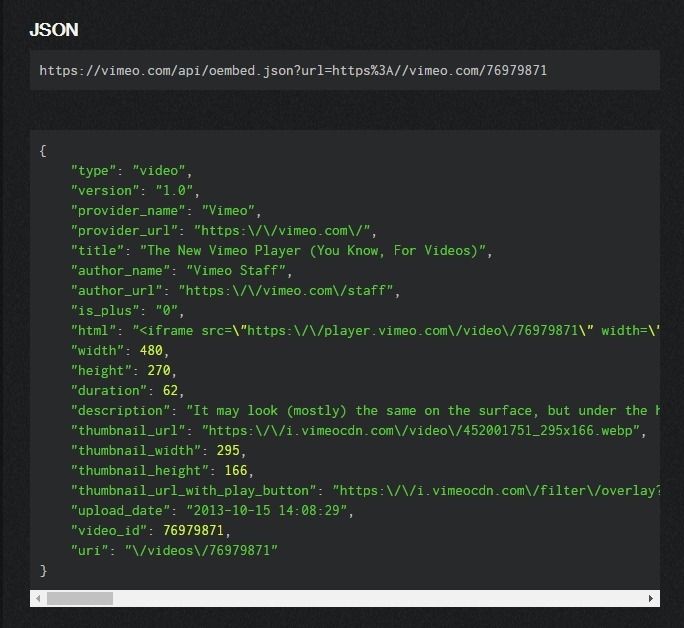Click the "author_name": "Vimeo Staff" line
Image resolution: width=684 pixels, height=628 pixels.
point(181,271)
